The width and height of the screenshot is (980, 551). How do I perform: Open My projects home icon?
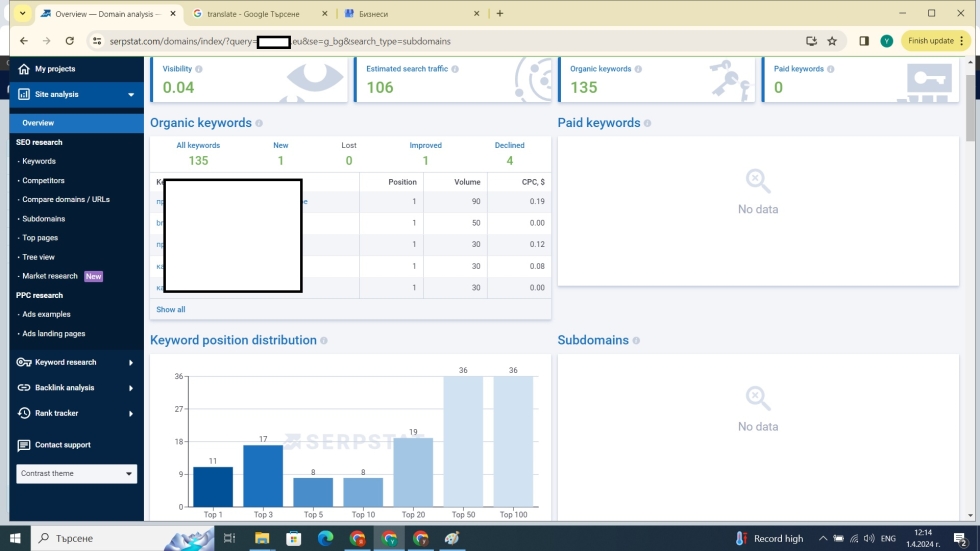pos(24,69)
